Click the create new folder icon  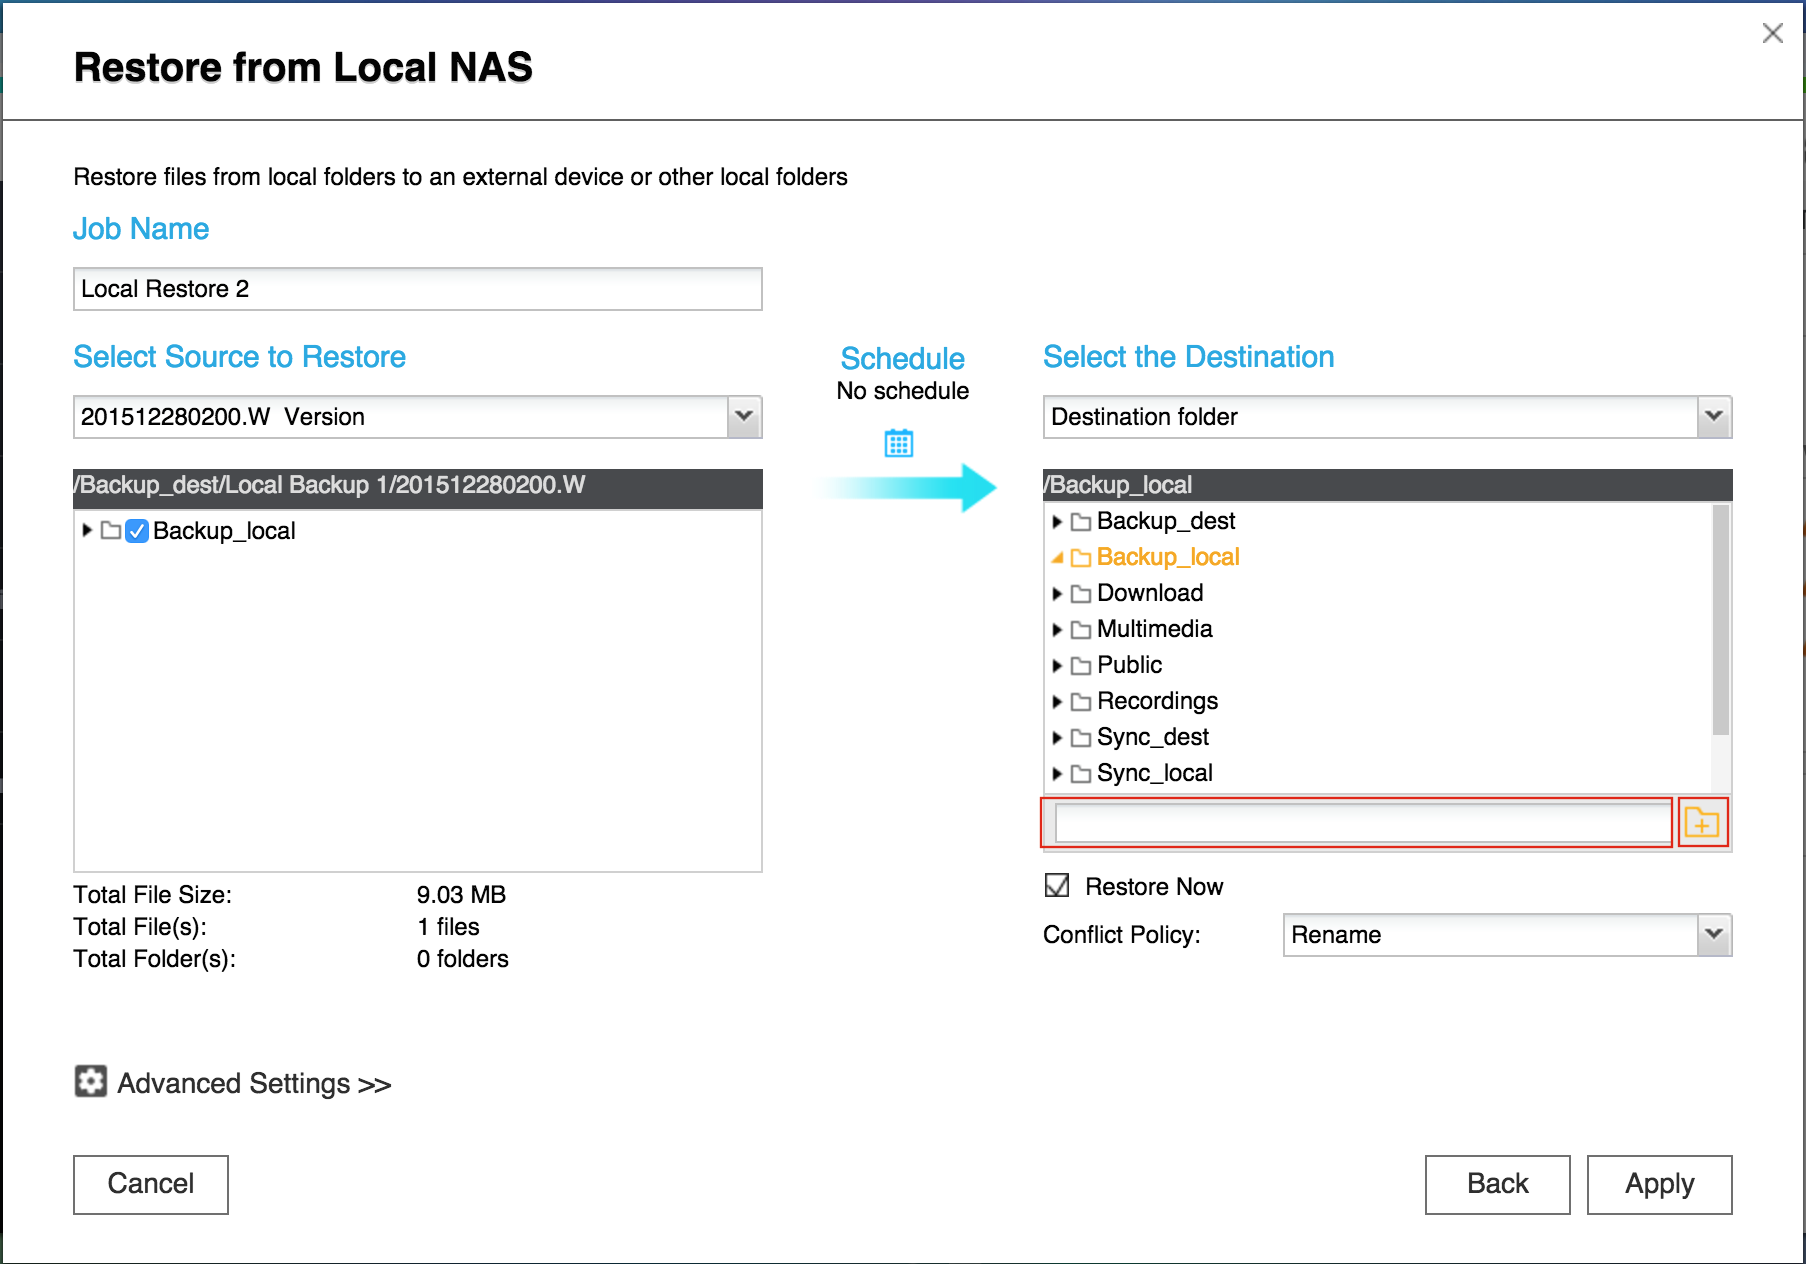point(1702,823)
